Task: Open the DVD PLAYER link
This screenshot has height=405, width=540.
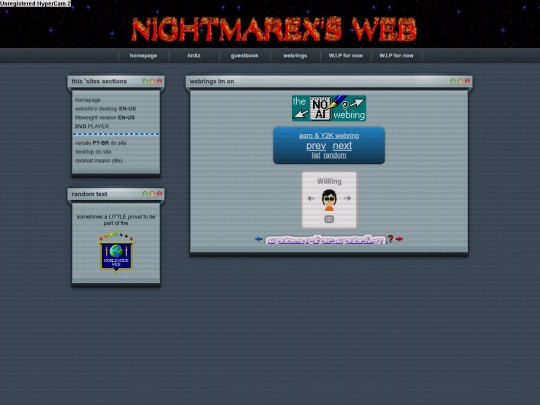Action: pos(92,126)
